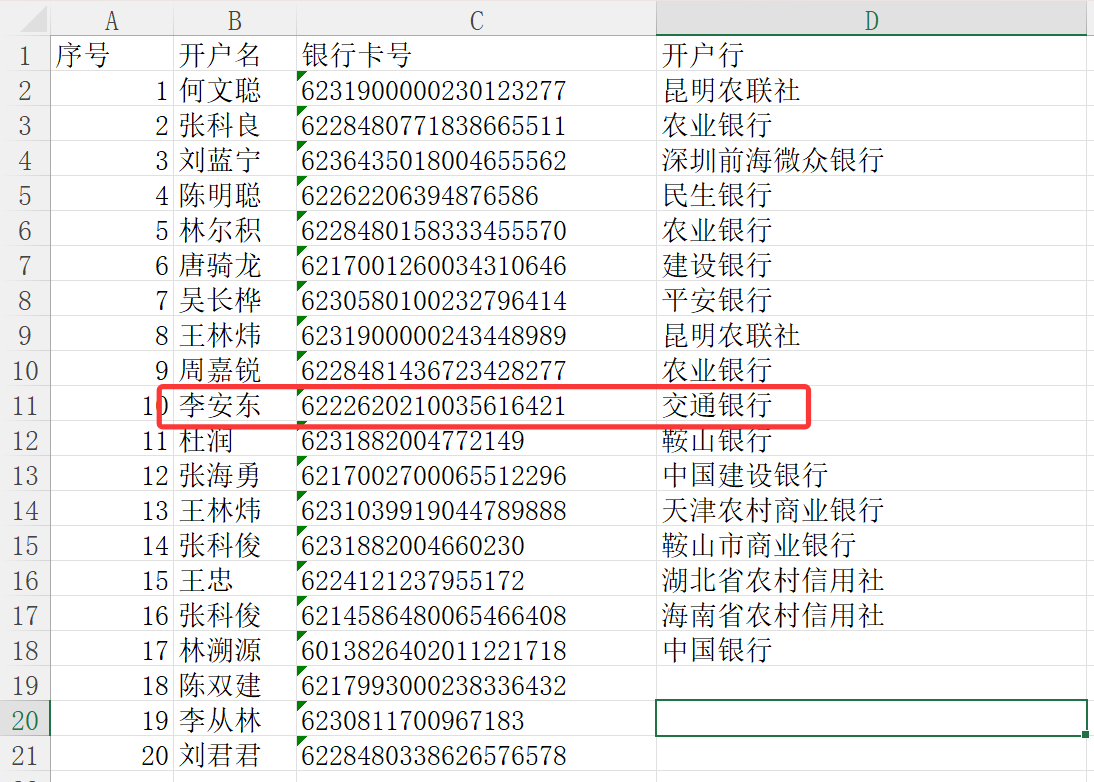Select row 20 header

(x=25, y=720)
